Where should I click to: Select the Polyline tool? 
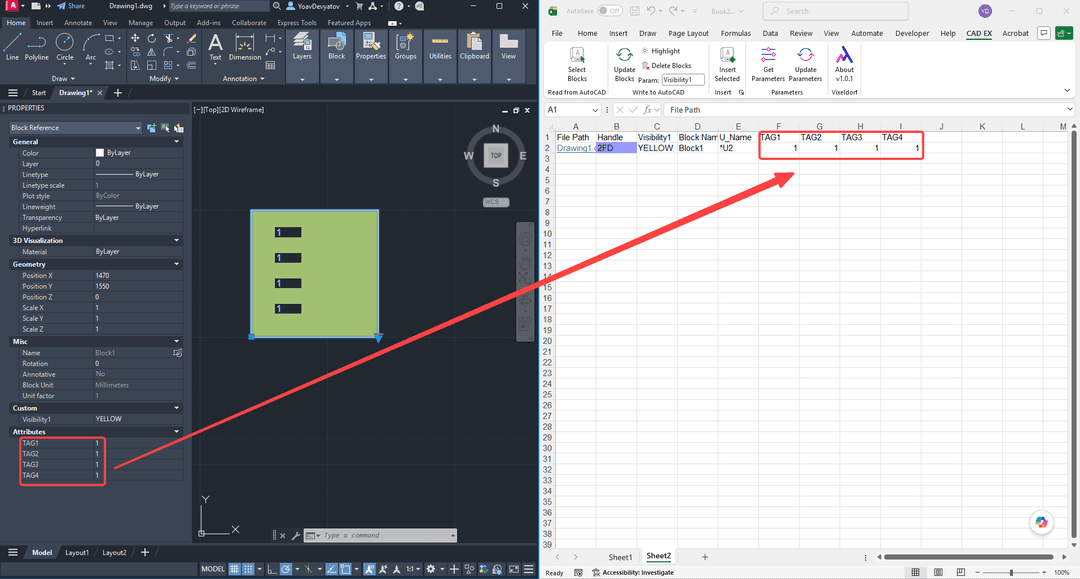tap(37, 48)
